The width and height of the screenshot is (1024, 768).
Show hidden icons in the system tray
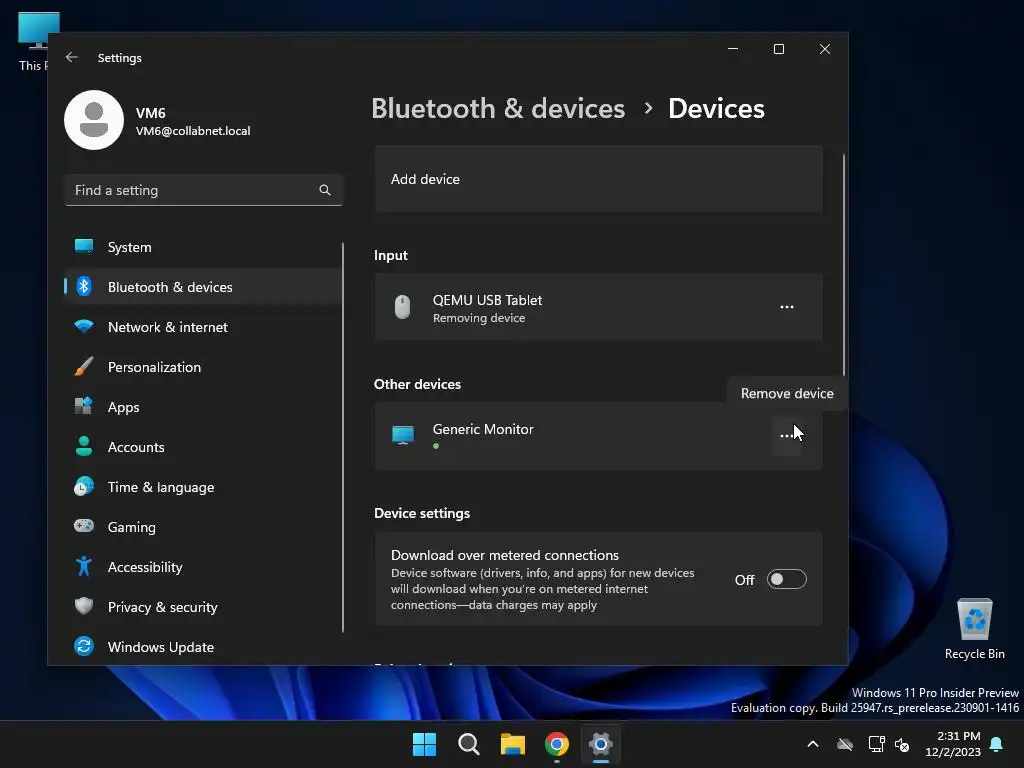(x=813, y=744)
